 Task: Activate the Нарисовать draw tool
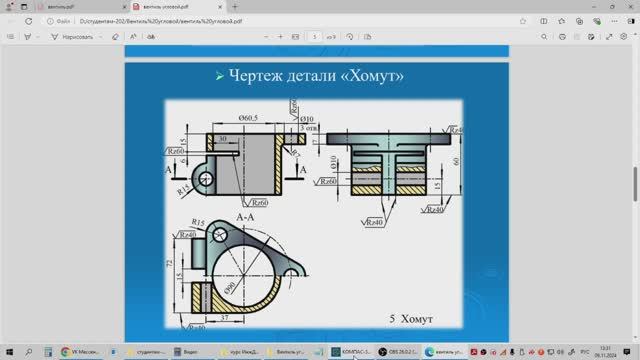72,37
